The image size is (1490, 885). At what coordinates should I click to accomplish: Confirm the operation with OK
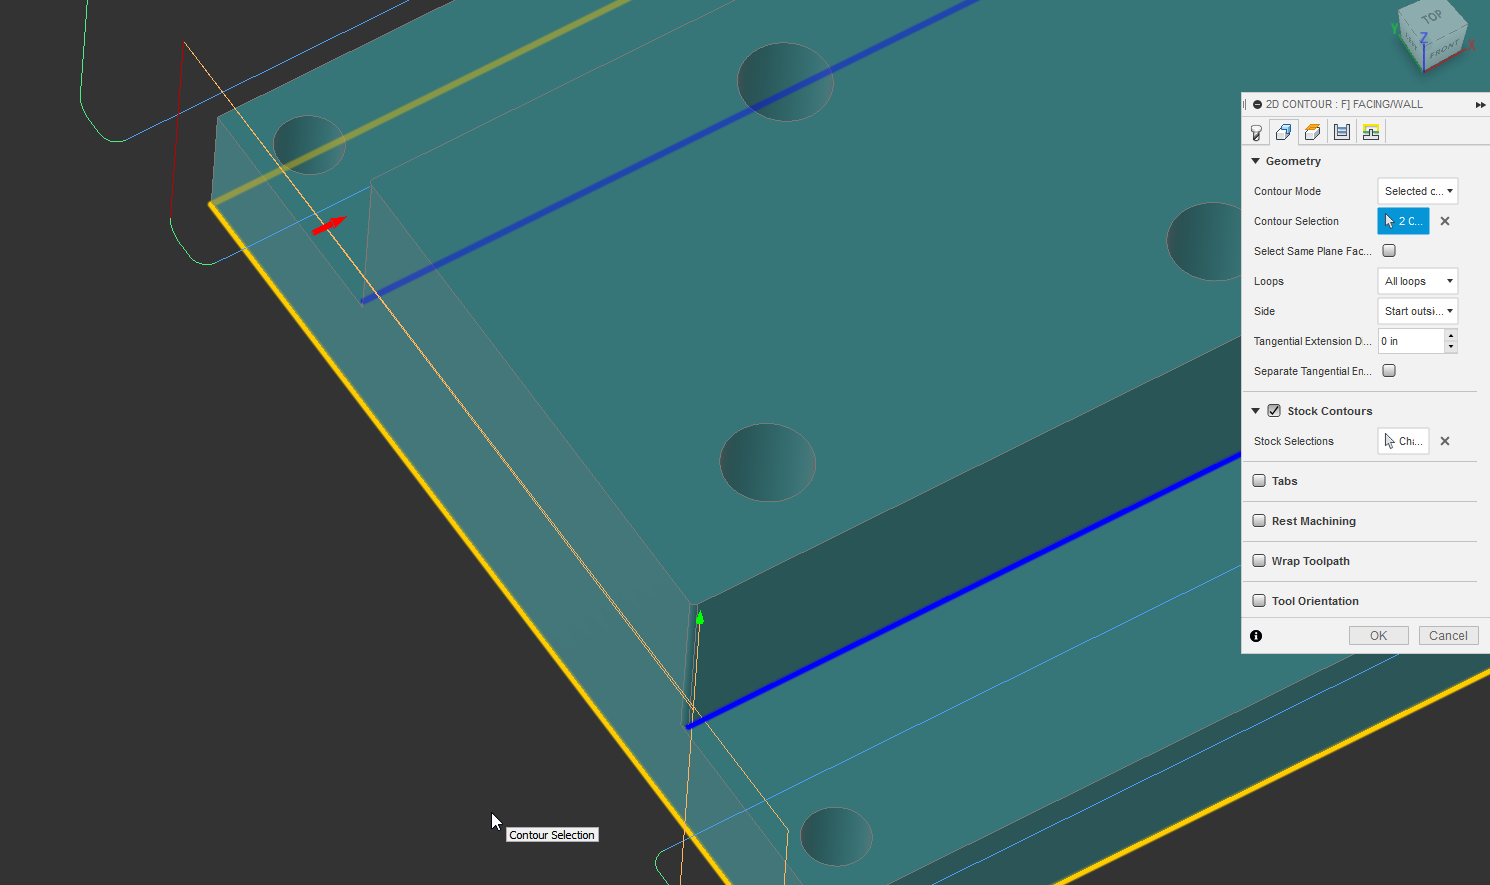1378,635
